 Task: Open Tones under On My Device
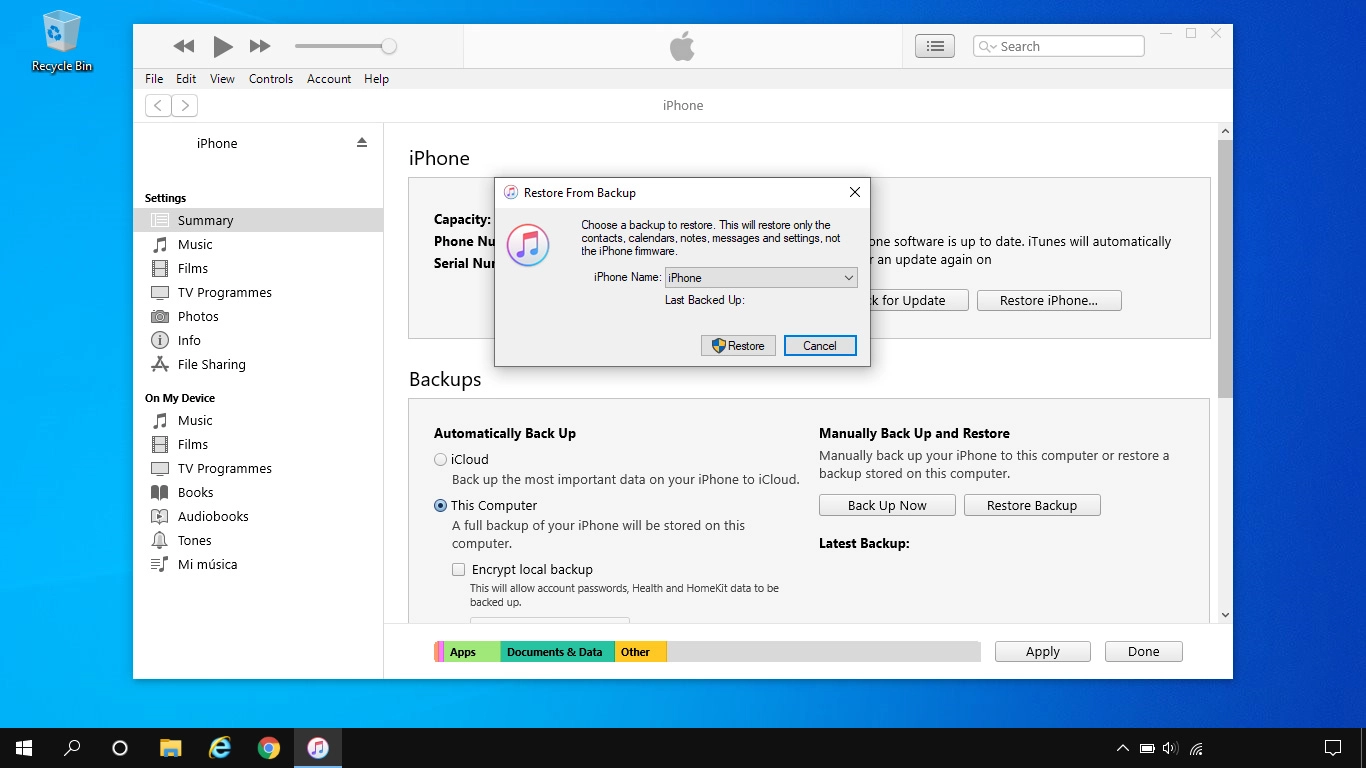[x=194, y=540]
